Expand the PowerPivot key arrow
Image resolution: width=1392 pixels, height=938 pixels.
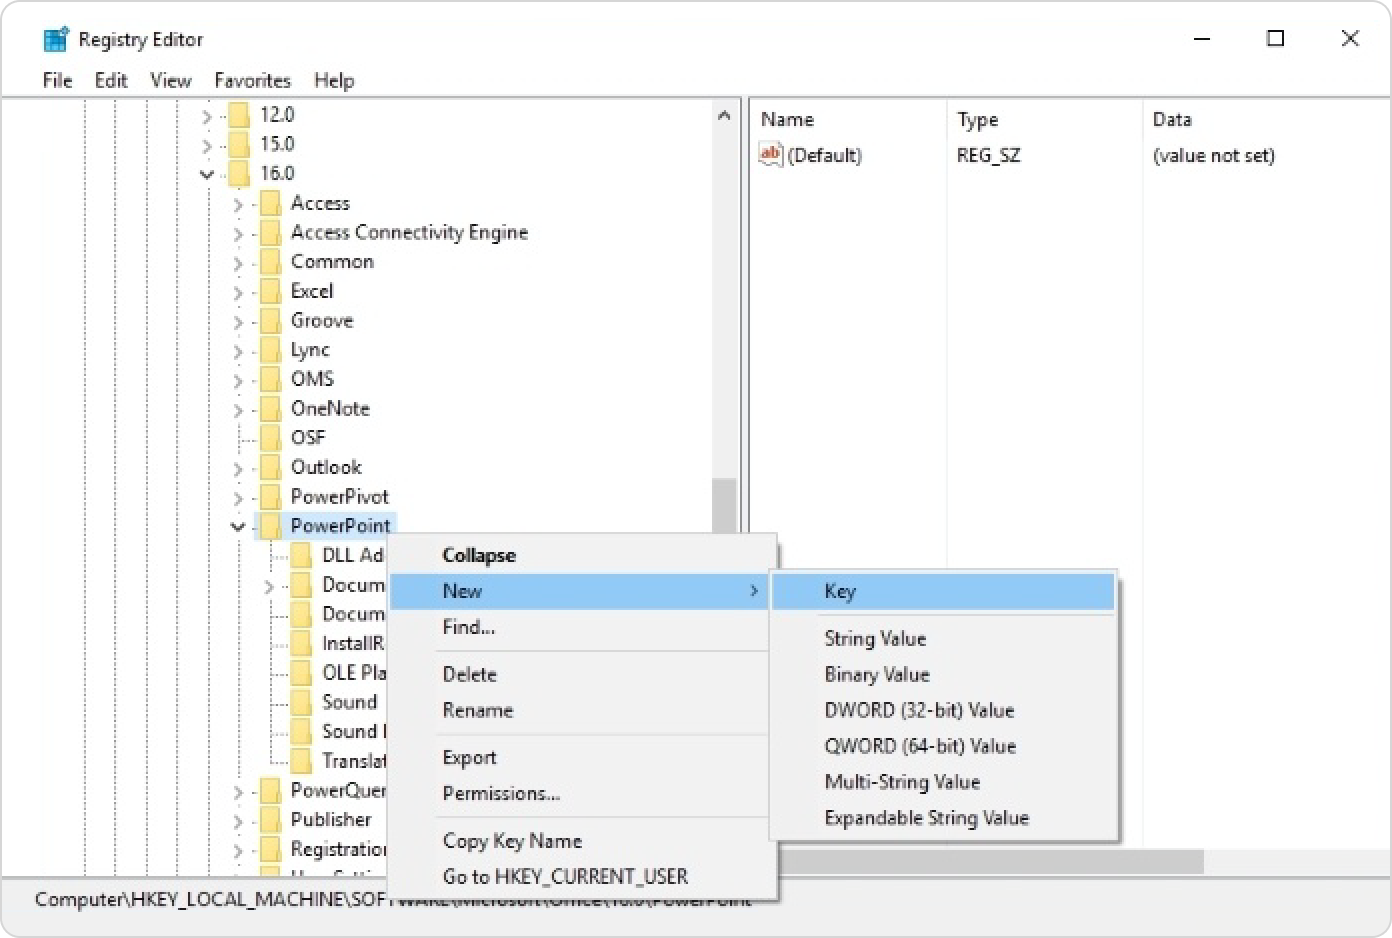point(238,497)
